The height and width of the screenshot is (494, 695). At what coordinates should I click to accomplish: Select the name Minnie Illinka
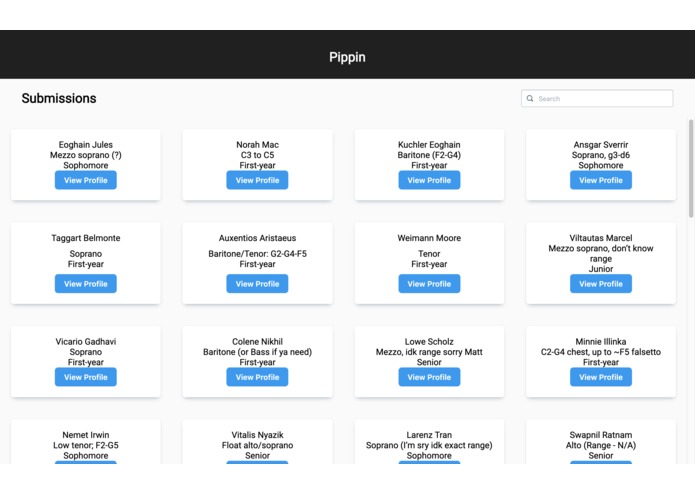601,342
